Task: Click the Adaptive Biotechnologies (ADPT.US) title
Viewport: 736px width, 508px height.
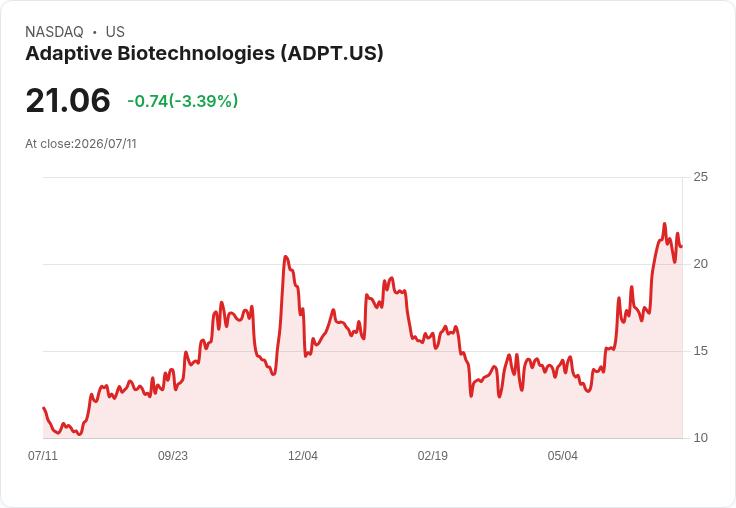Action: pos(204,54)
